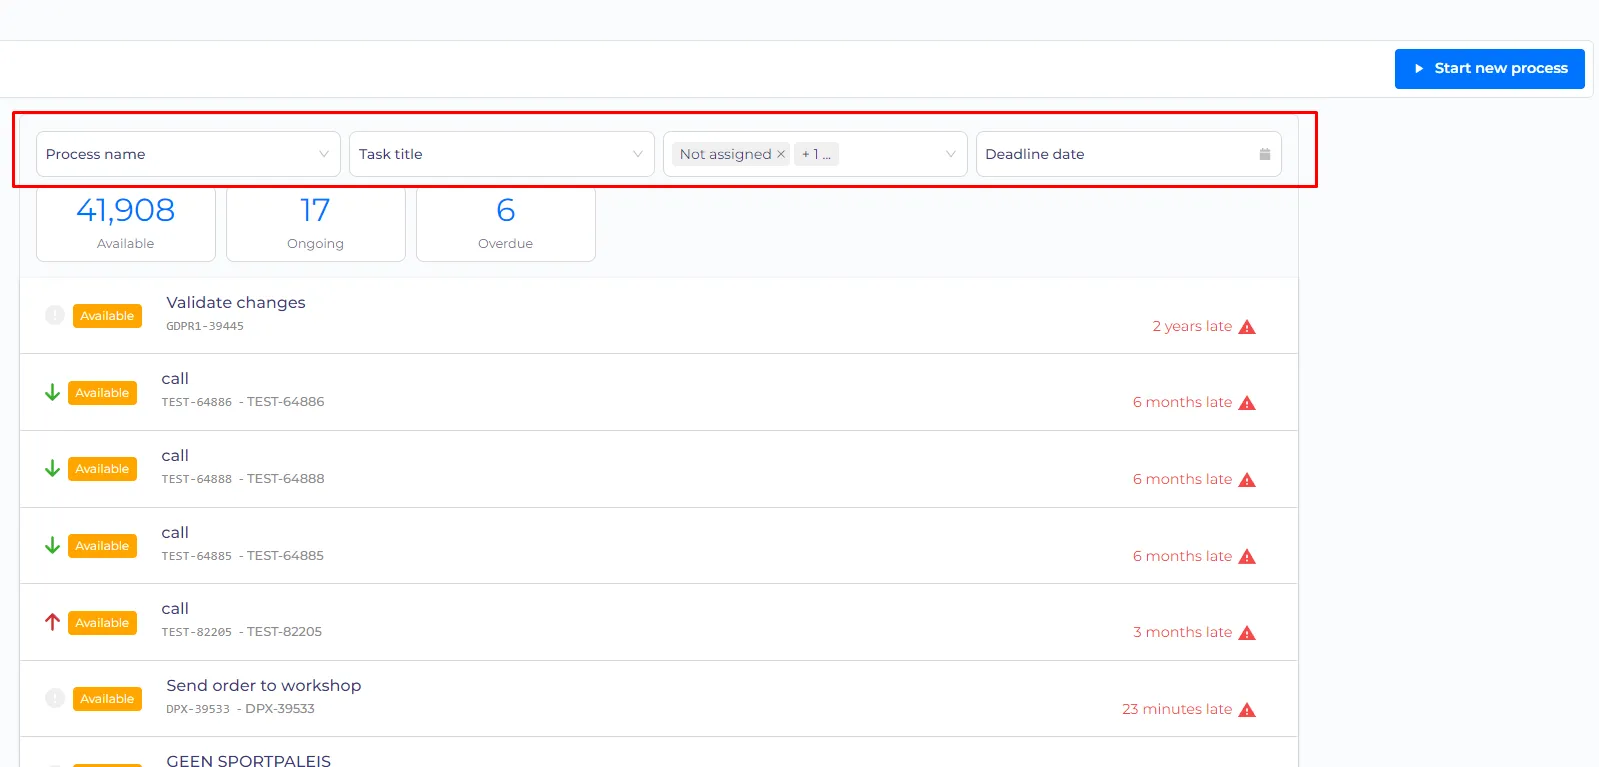Click the red up arrow for TEST-82205
1599x767 pixels.
(53, 622)
